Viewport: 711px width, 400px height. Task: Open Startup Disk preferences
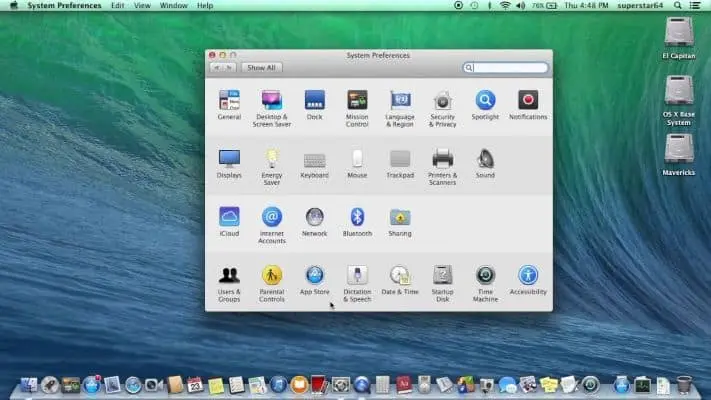click(442, 284)
